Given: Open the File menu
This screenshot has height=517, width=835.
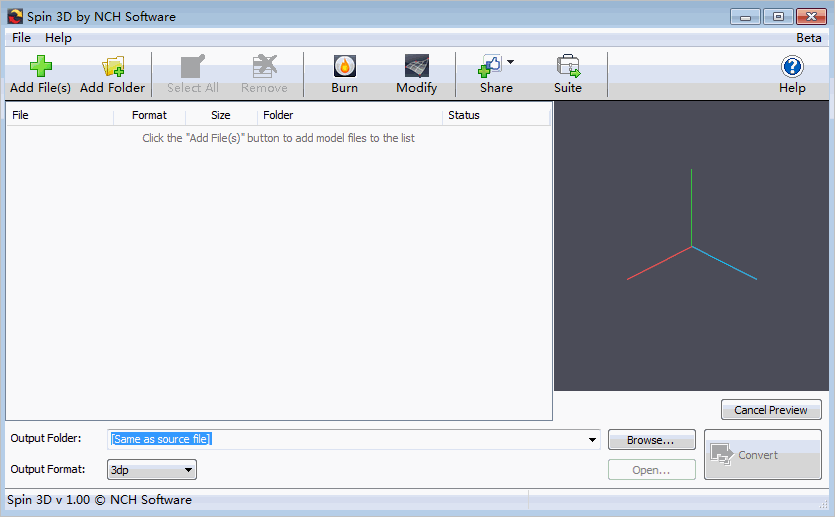Looking at the screenshot, I should pos(21,38).
